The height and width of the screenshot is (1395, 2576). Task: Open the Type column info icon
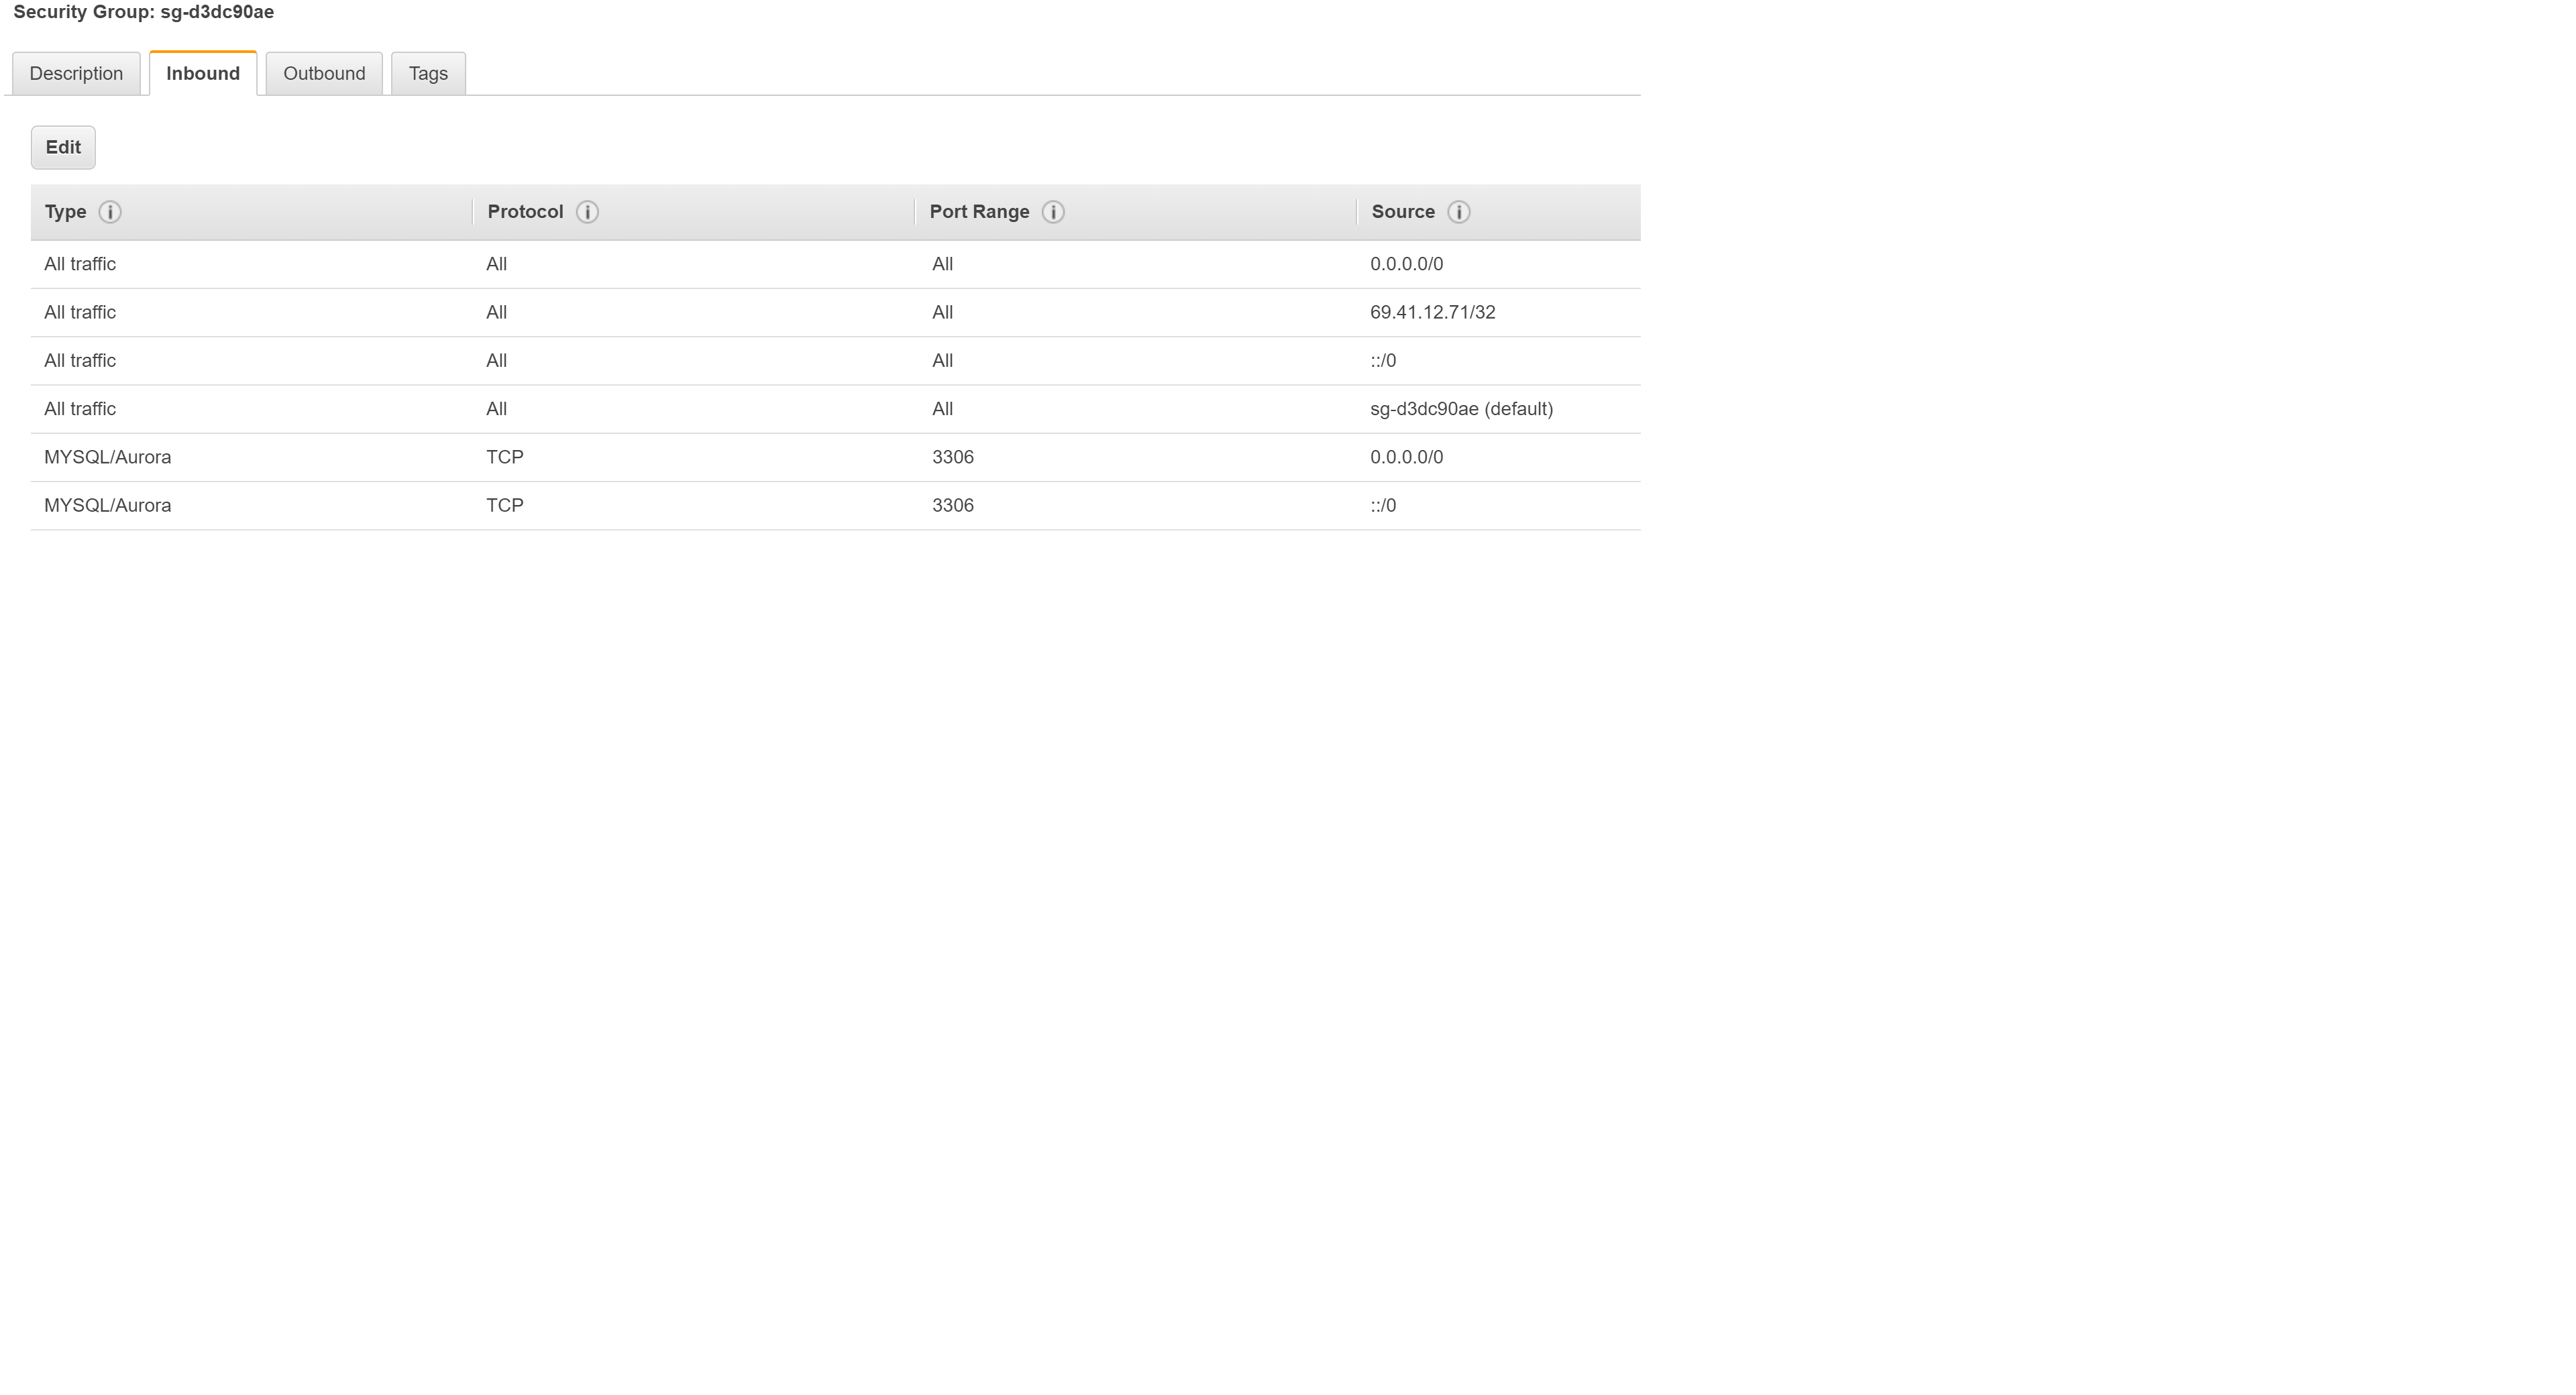point(110,211)
